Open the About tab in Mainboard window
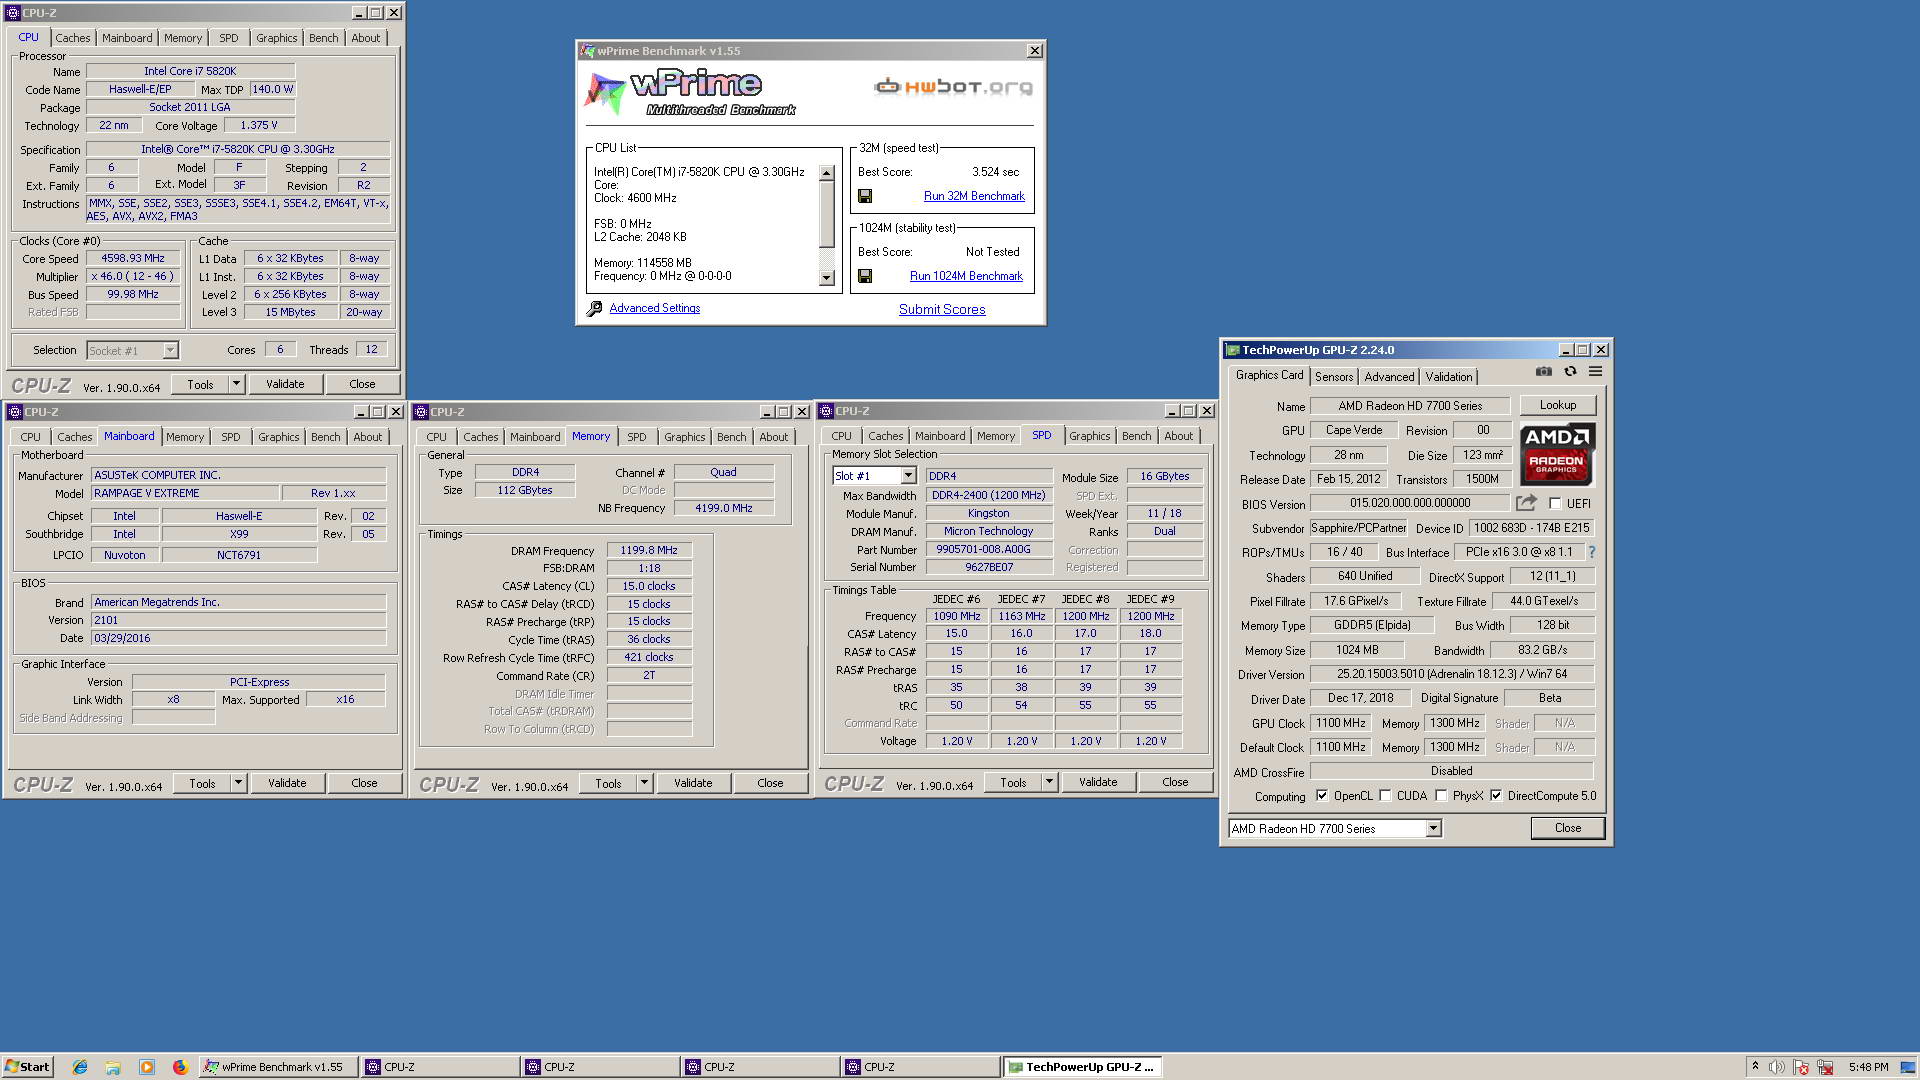The width and height of the screenshot is (1920, 1080). (x=367, y=437)
